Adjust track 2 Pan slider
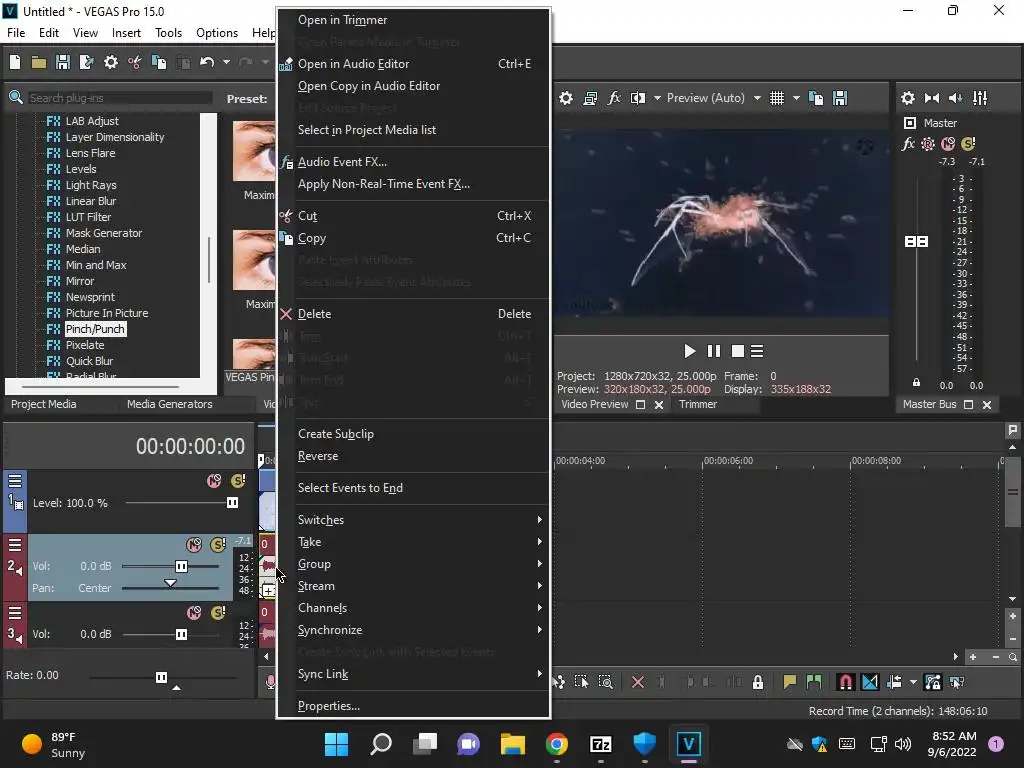 click(170, 584)
